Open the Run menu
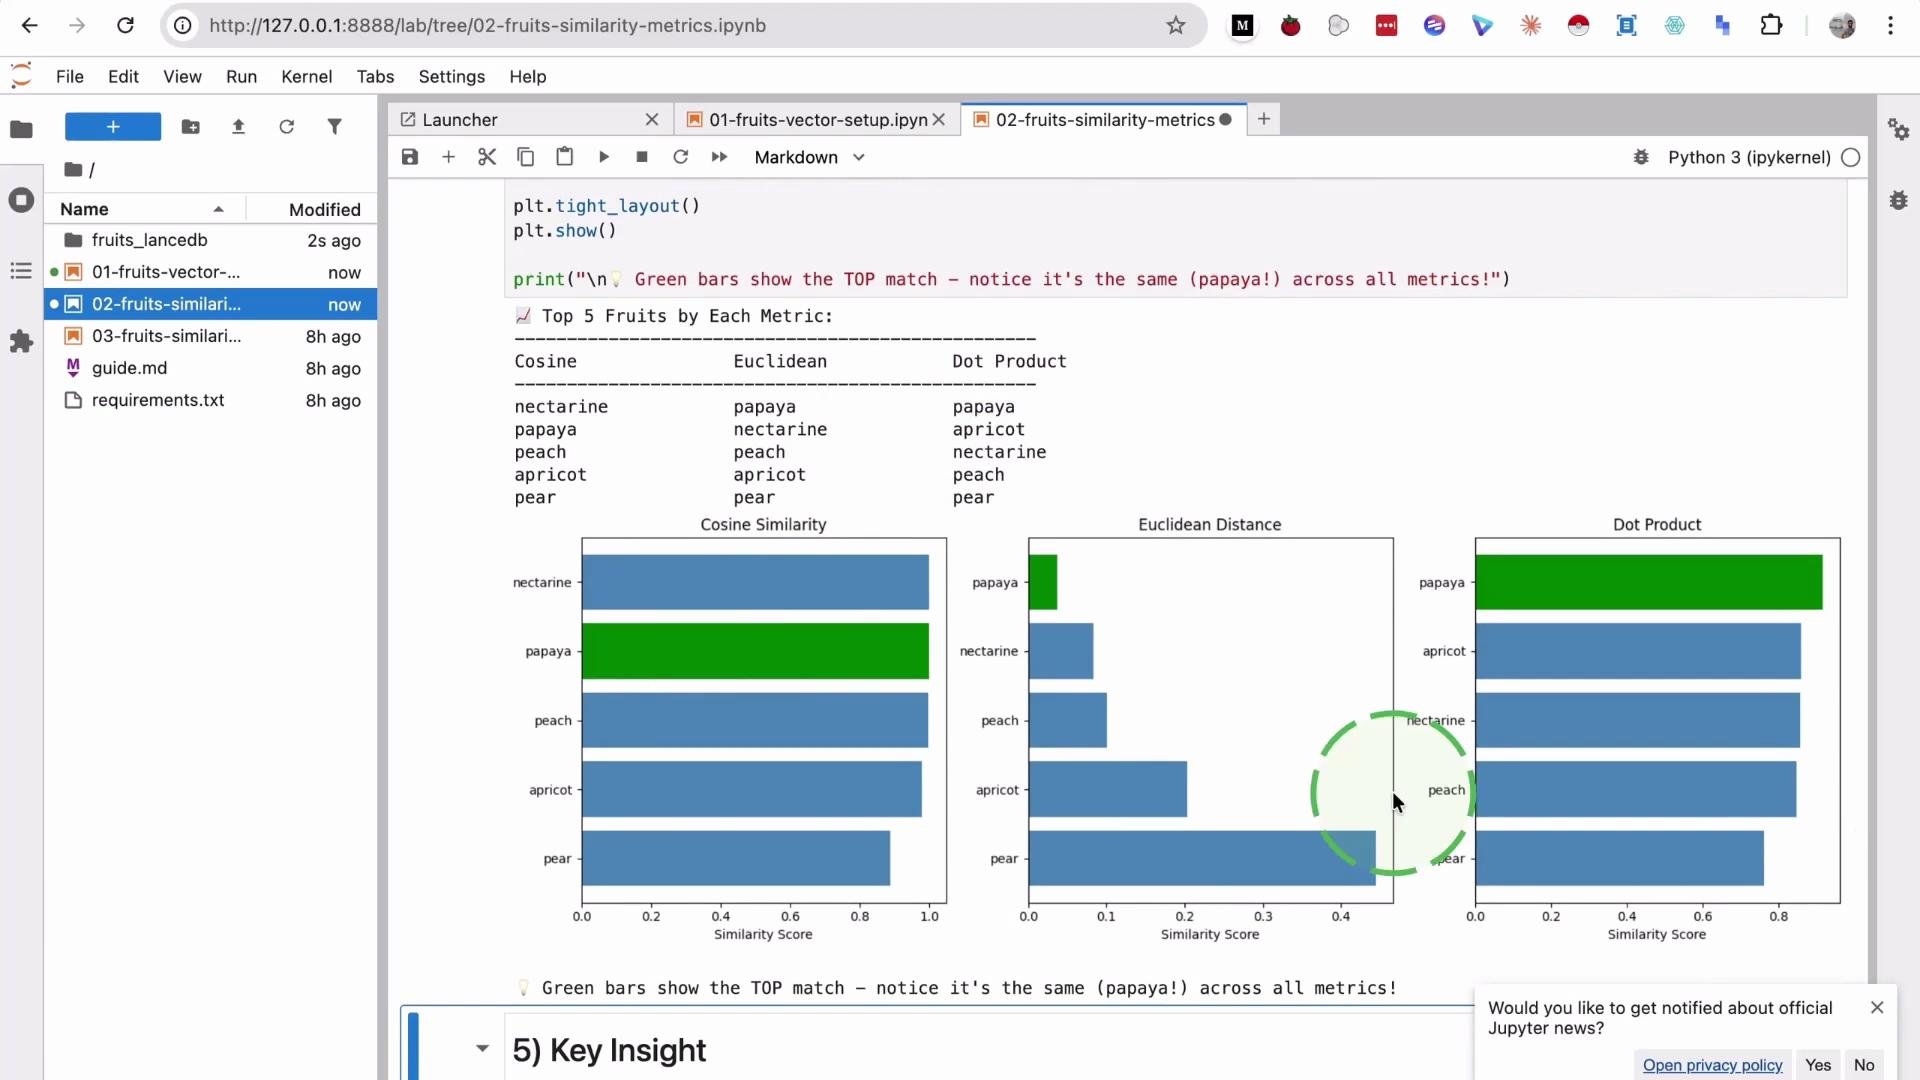The image size is (1920, 1080). click(x=241, y=77)
